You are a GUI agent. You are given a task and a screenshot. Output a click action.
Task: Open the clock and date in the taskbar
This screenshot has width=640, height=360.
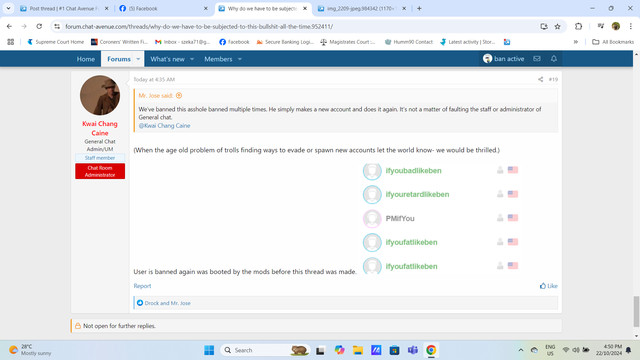pos(609,350)
